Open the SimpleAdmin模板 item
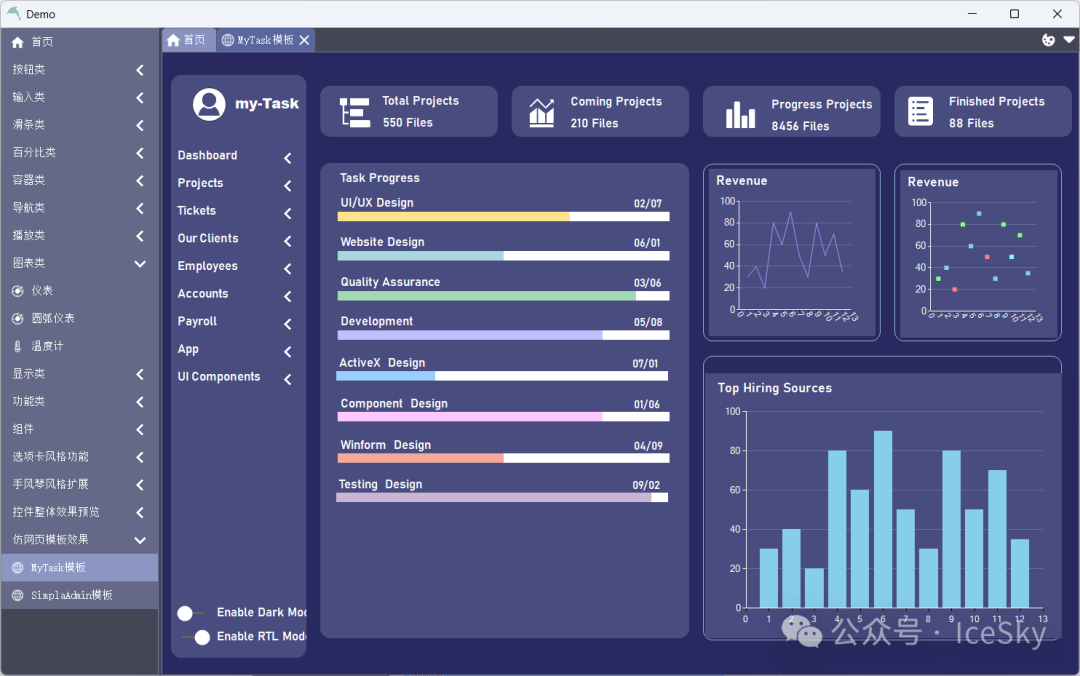Viewport: 1080px width, 676px height. coord(71,595)
